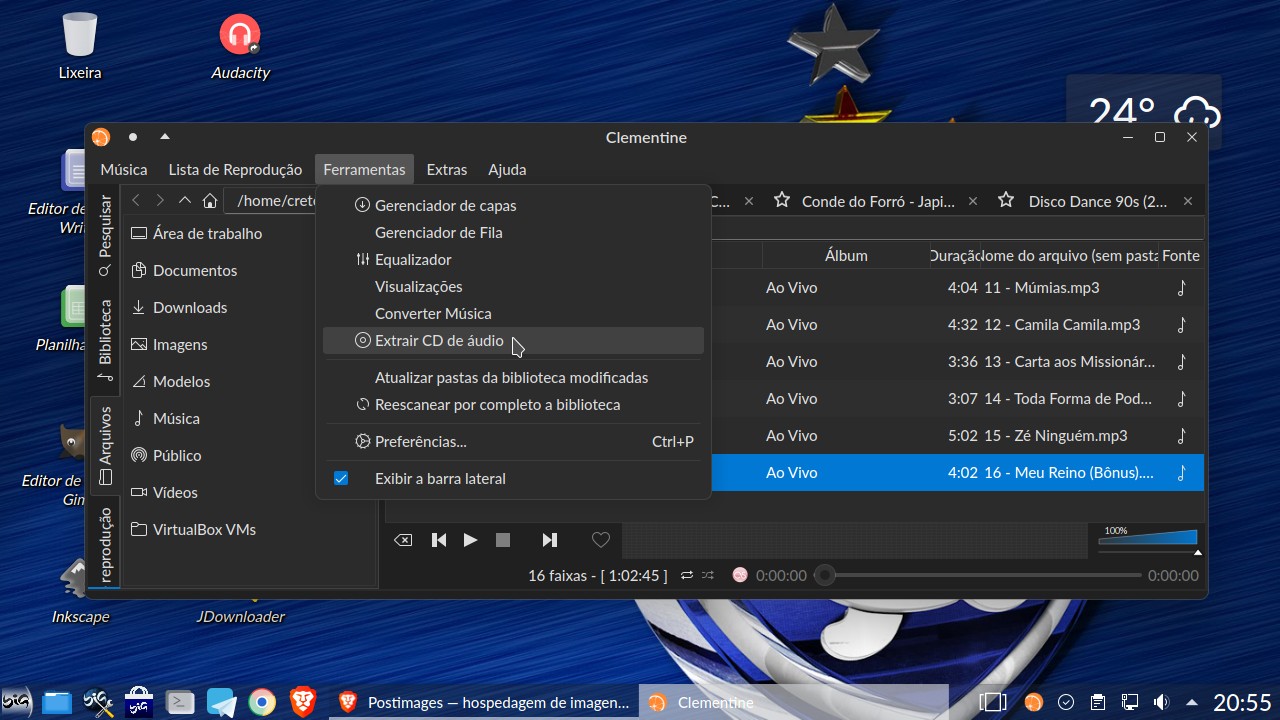The image size is (1280, 720).
Task: Open Vídeos folder
Action: pos(164,493)
